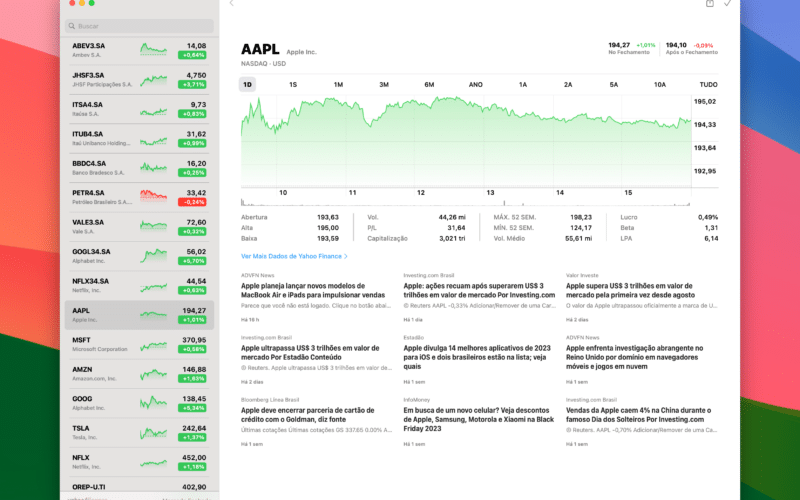The image size is (800, 500).
Task: Select the TUDO chart range
Action: [x=708, y=85]
